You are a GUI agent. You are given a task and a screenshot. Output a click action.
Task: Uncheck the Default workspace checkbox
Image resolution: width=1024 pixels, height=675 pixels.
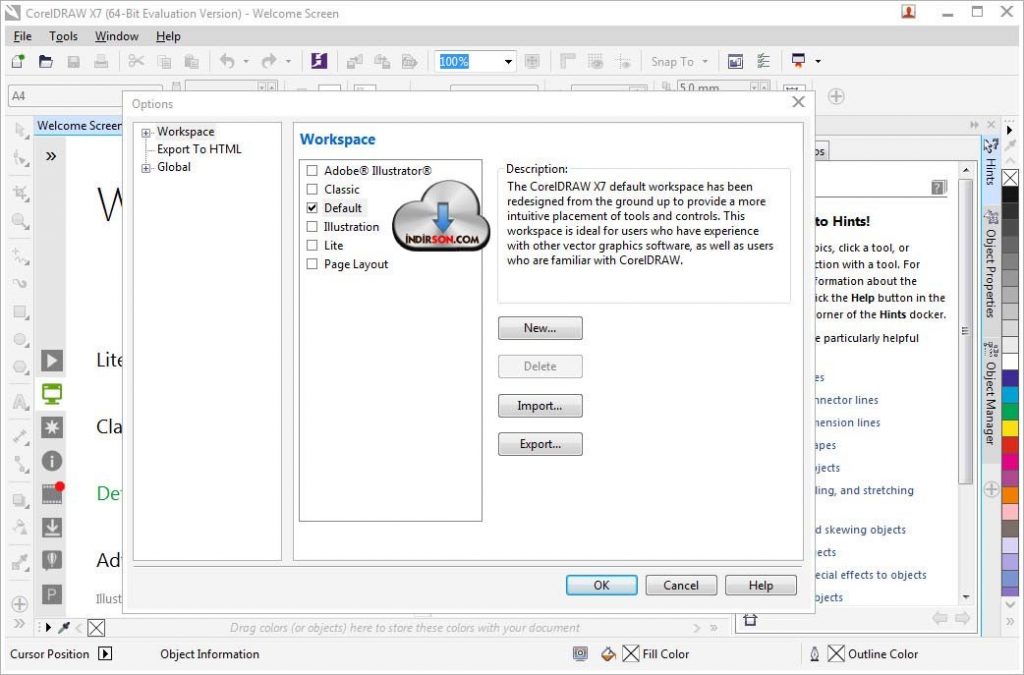pyautogui.click(x=312, y=208)
